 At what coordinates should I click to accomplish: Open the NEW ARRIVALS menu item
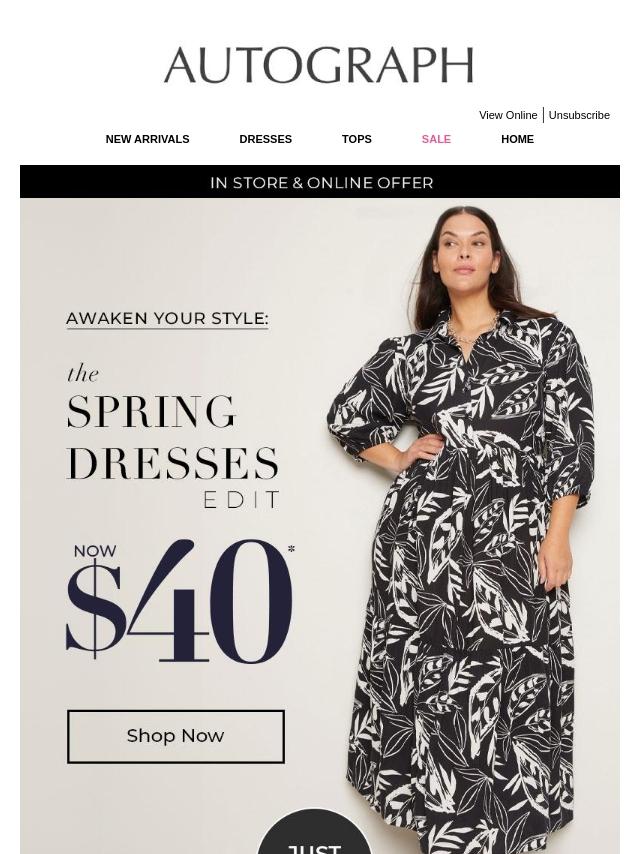click(x=147, y=139)
